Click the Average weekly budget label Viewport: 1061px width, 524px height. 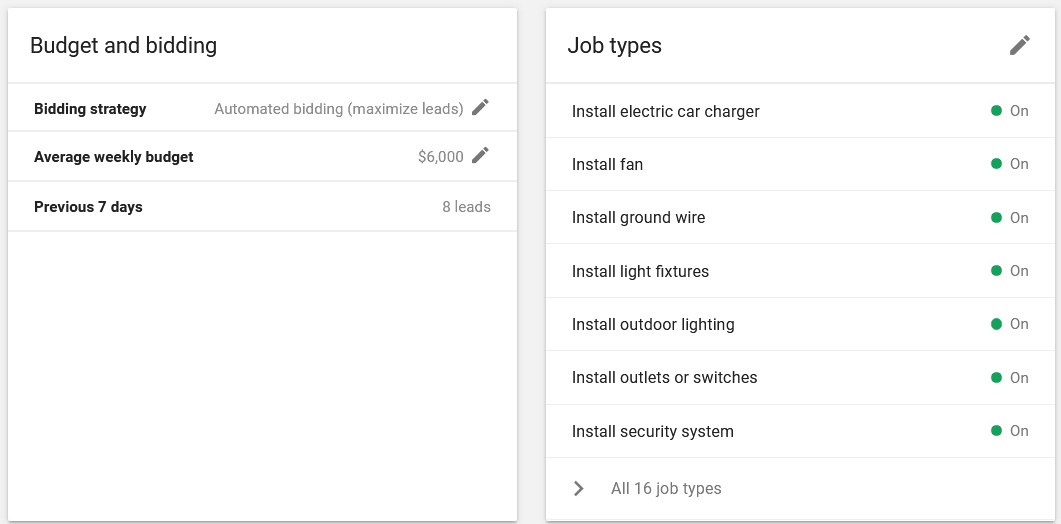point(114,157)
